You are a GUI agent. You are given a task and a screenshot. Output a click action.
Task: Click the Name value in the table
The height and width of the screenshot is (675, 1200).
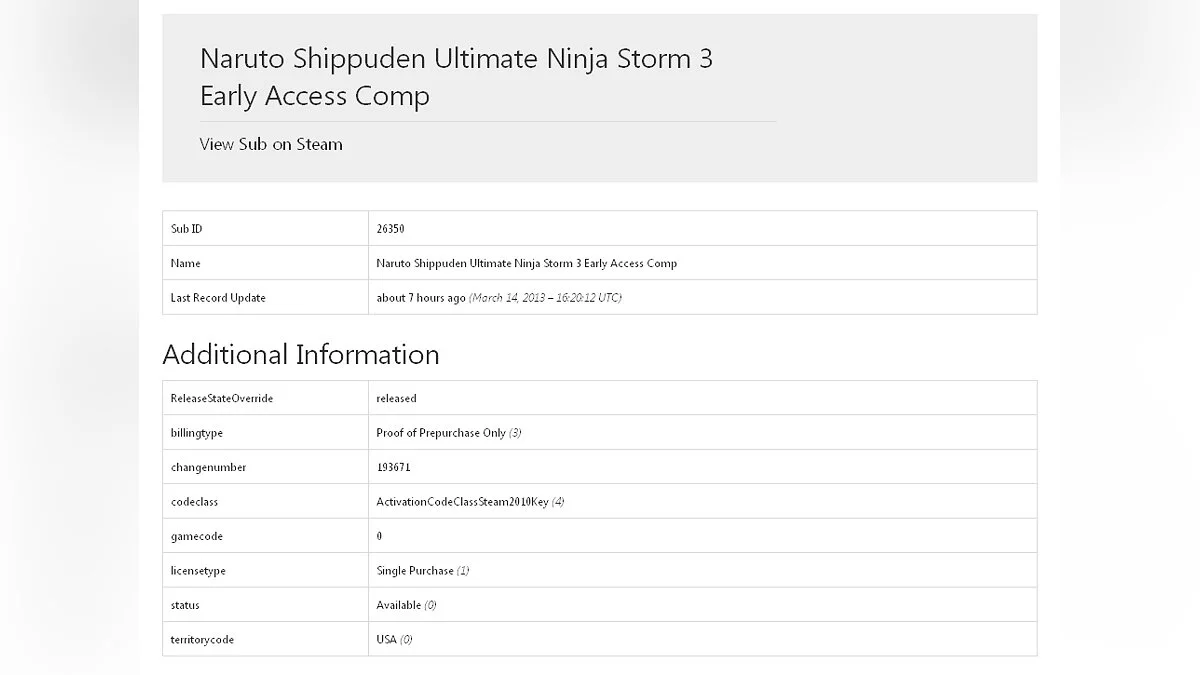(x=526, y=263)
